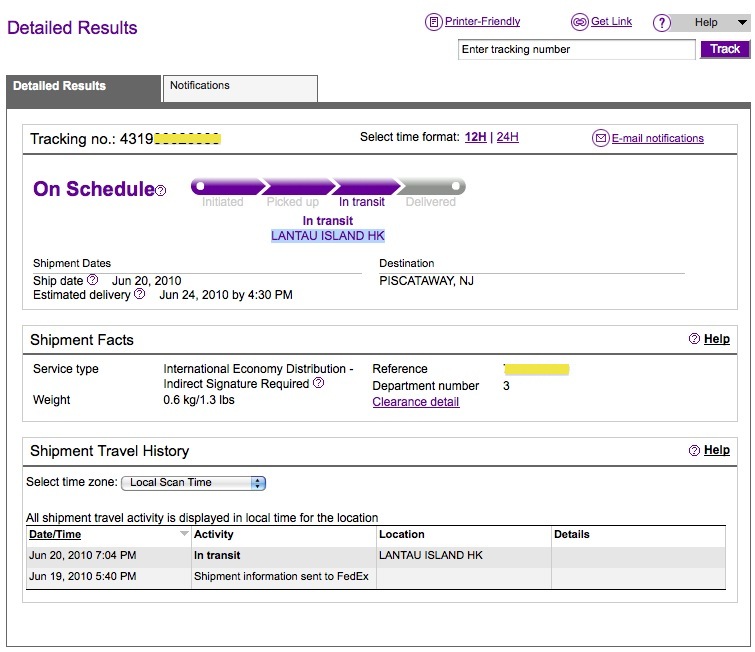Click Help icon in Shipment Travel History header

point(694,450)
